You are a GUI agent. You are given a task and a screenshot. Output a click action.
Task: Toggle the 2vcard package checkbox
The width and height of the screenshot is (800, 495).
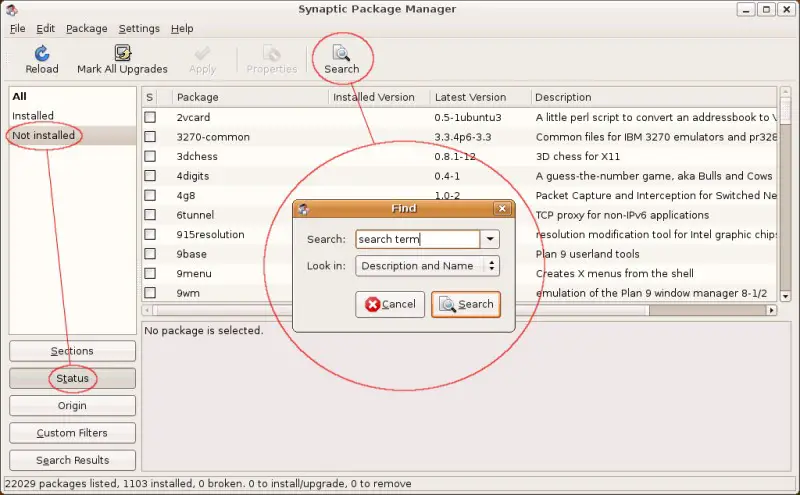(x=150, y=117)
